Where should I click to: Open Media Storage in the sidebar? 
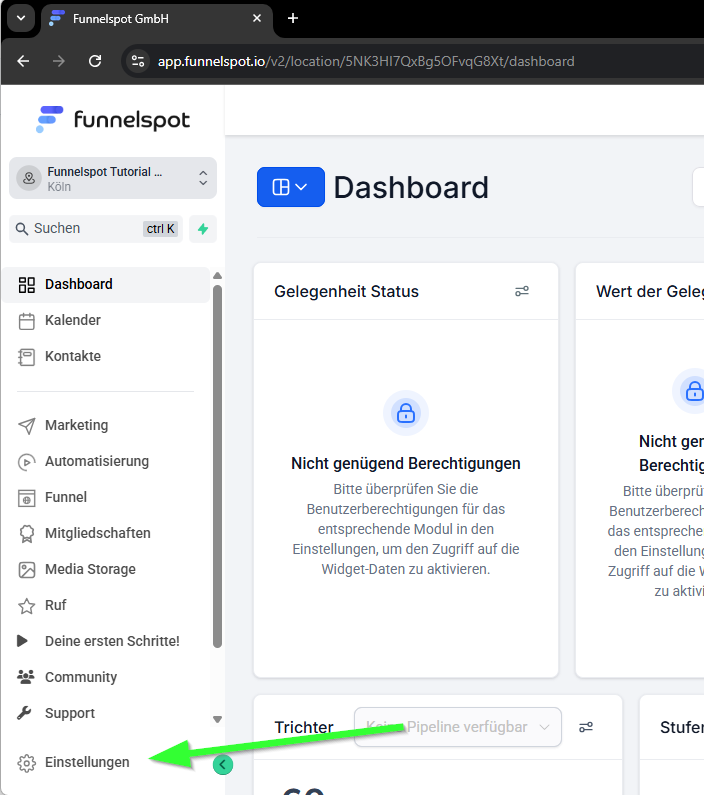coord(106,569)
